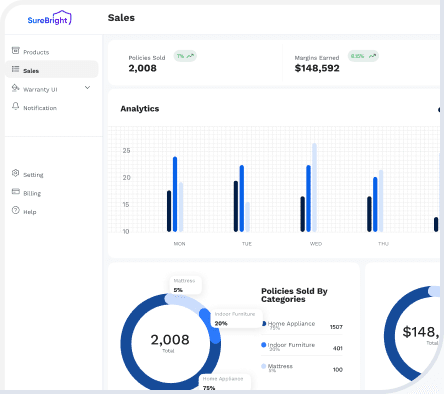Click the Analytics heading
444x394 pixels.
pos(140,109)
